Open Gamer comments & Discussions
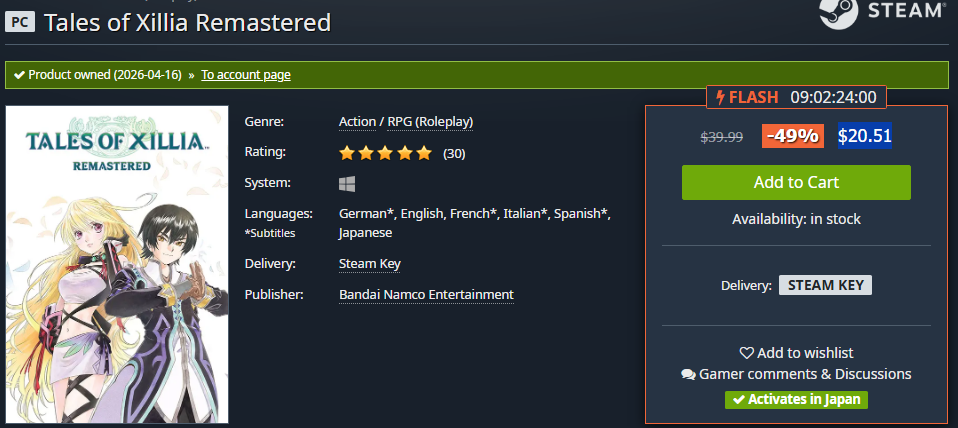958x428 pixels. coord(797,374)
